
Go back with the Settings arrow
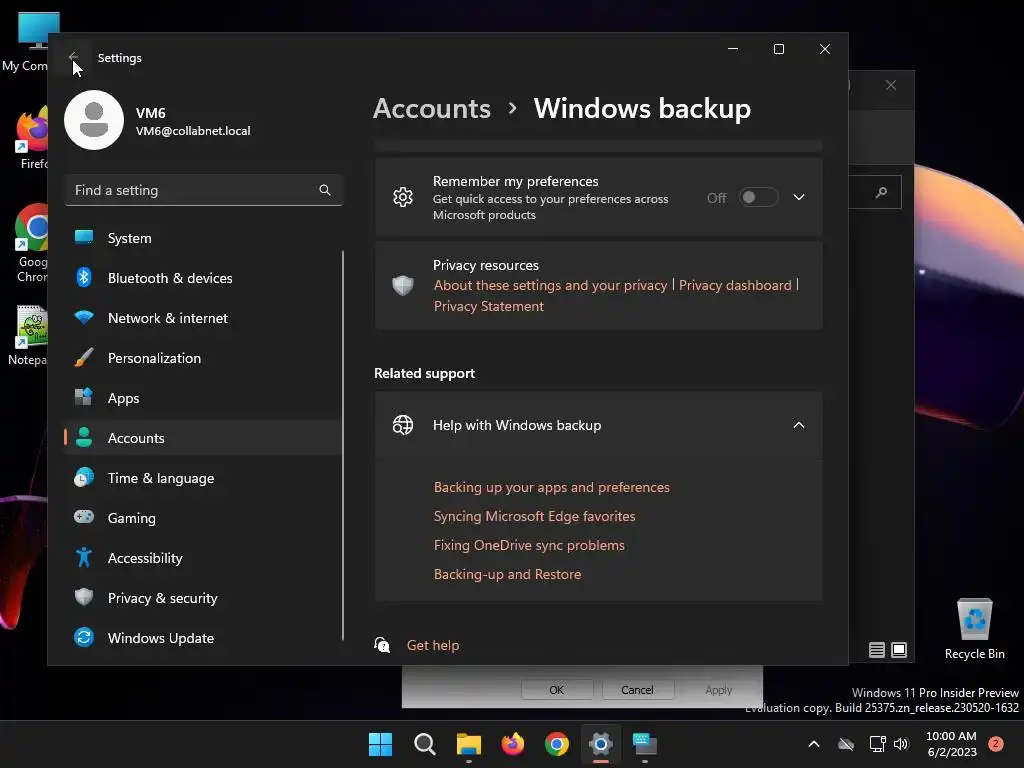coord(74,57)
